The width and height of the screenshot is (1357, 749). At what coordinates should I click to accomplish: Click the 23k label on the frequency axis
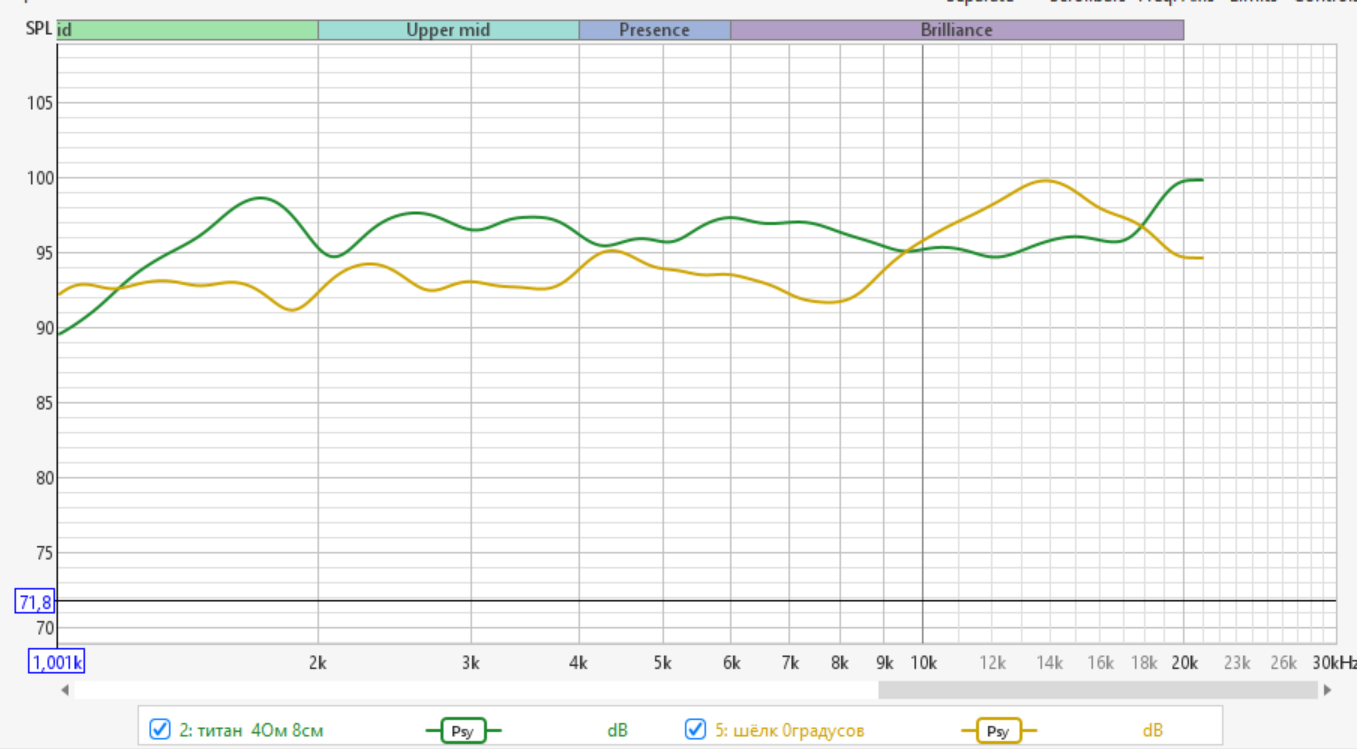coord(1238,662)
